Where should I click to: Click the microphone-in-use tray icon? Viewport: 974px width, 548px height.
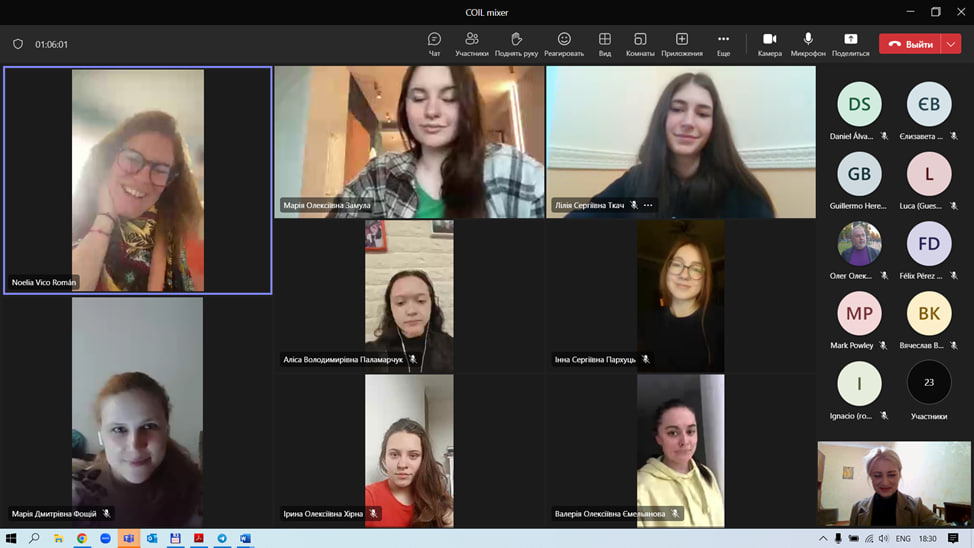pyautogui.click(x=838, y=539)
